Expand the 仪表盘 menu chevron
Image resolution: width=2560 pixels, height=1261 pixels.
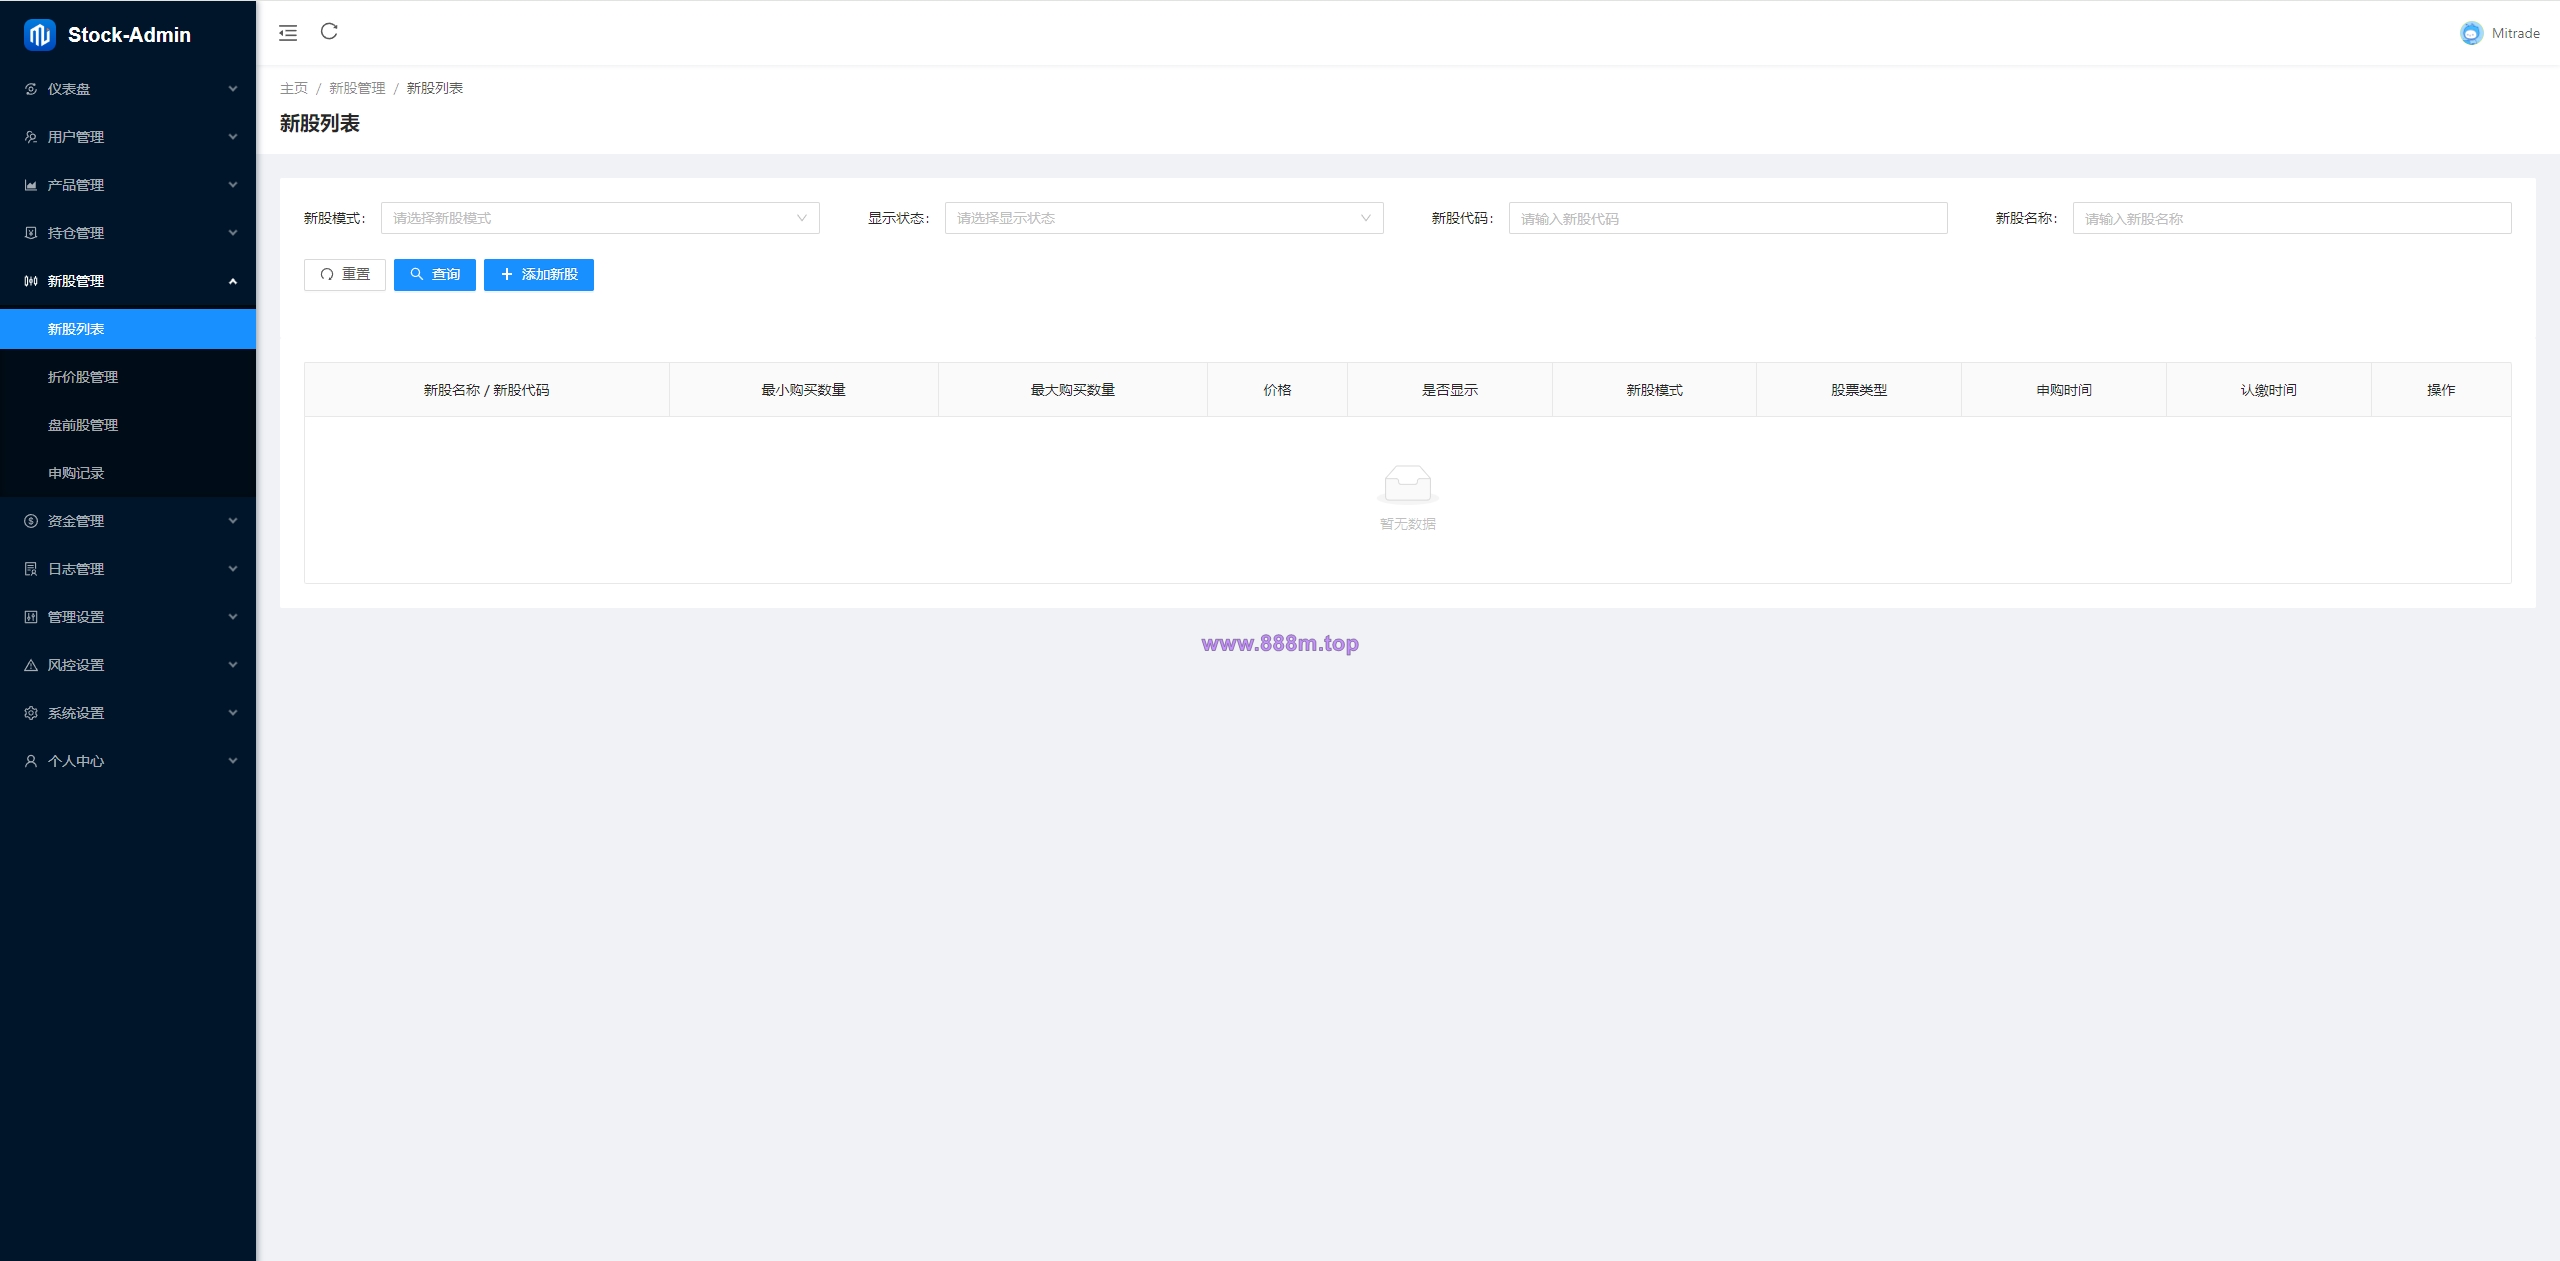click(233, 89)
